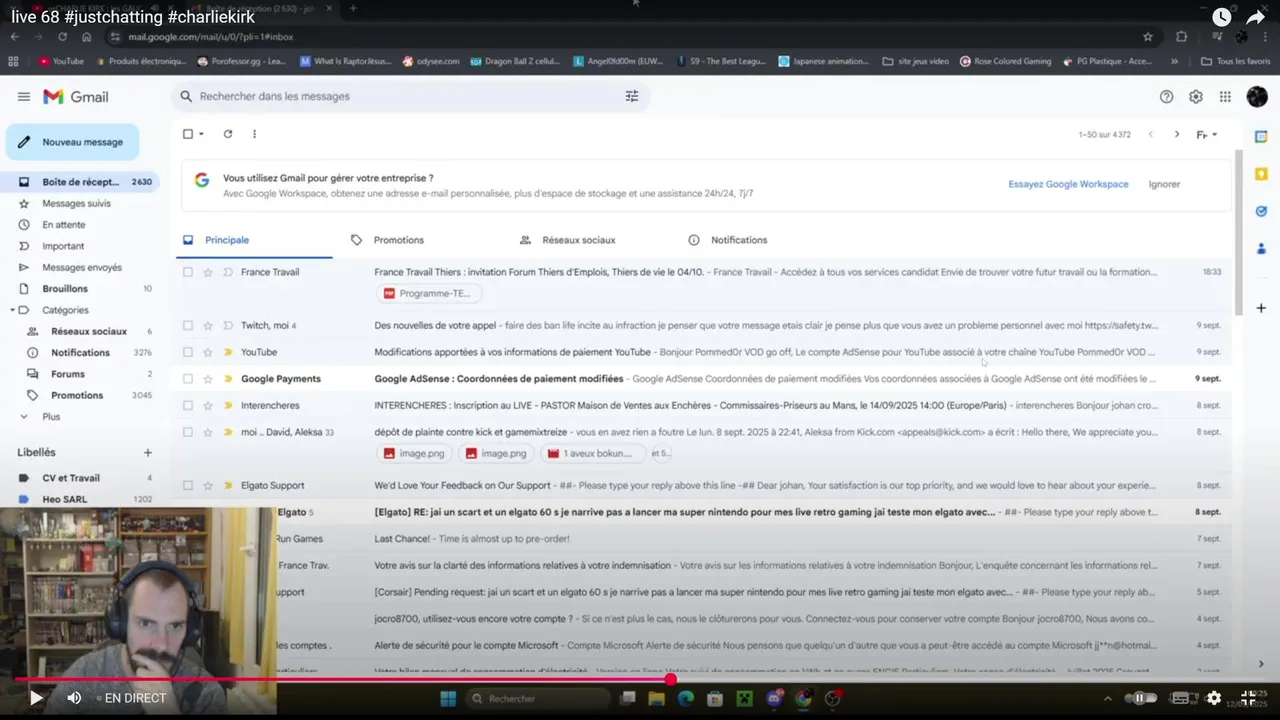Screen dimensions: 1280x720
Task: Open the select-all dropdown arrow
Action: pyautogui.click(x=201, y=134)
